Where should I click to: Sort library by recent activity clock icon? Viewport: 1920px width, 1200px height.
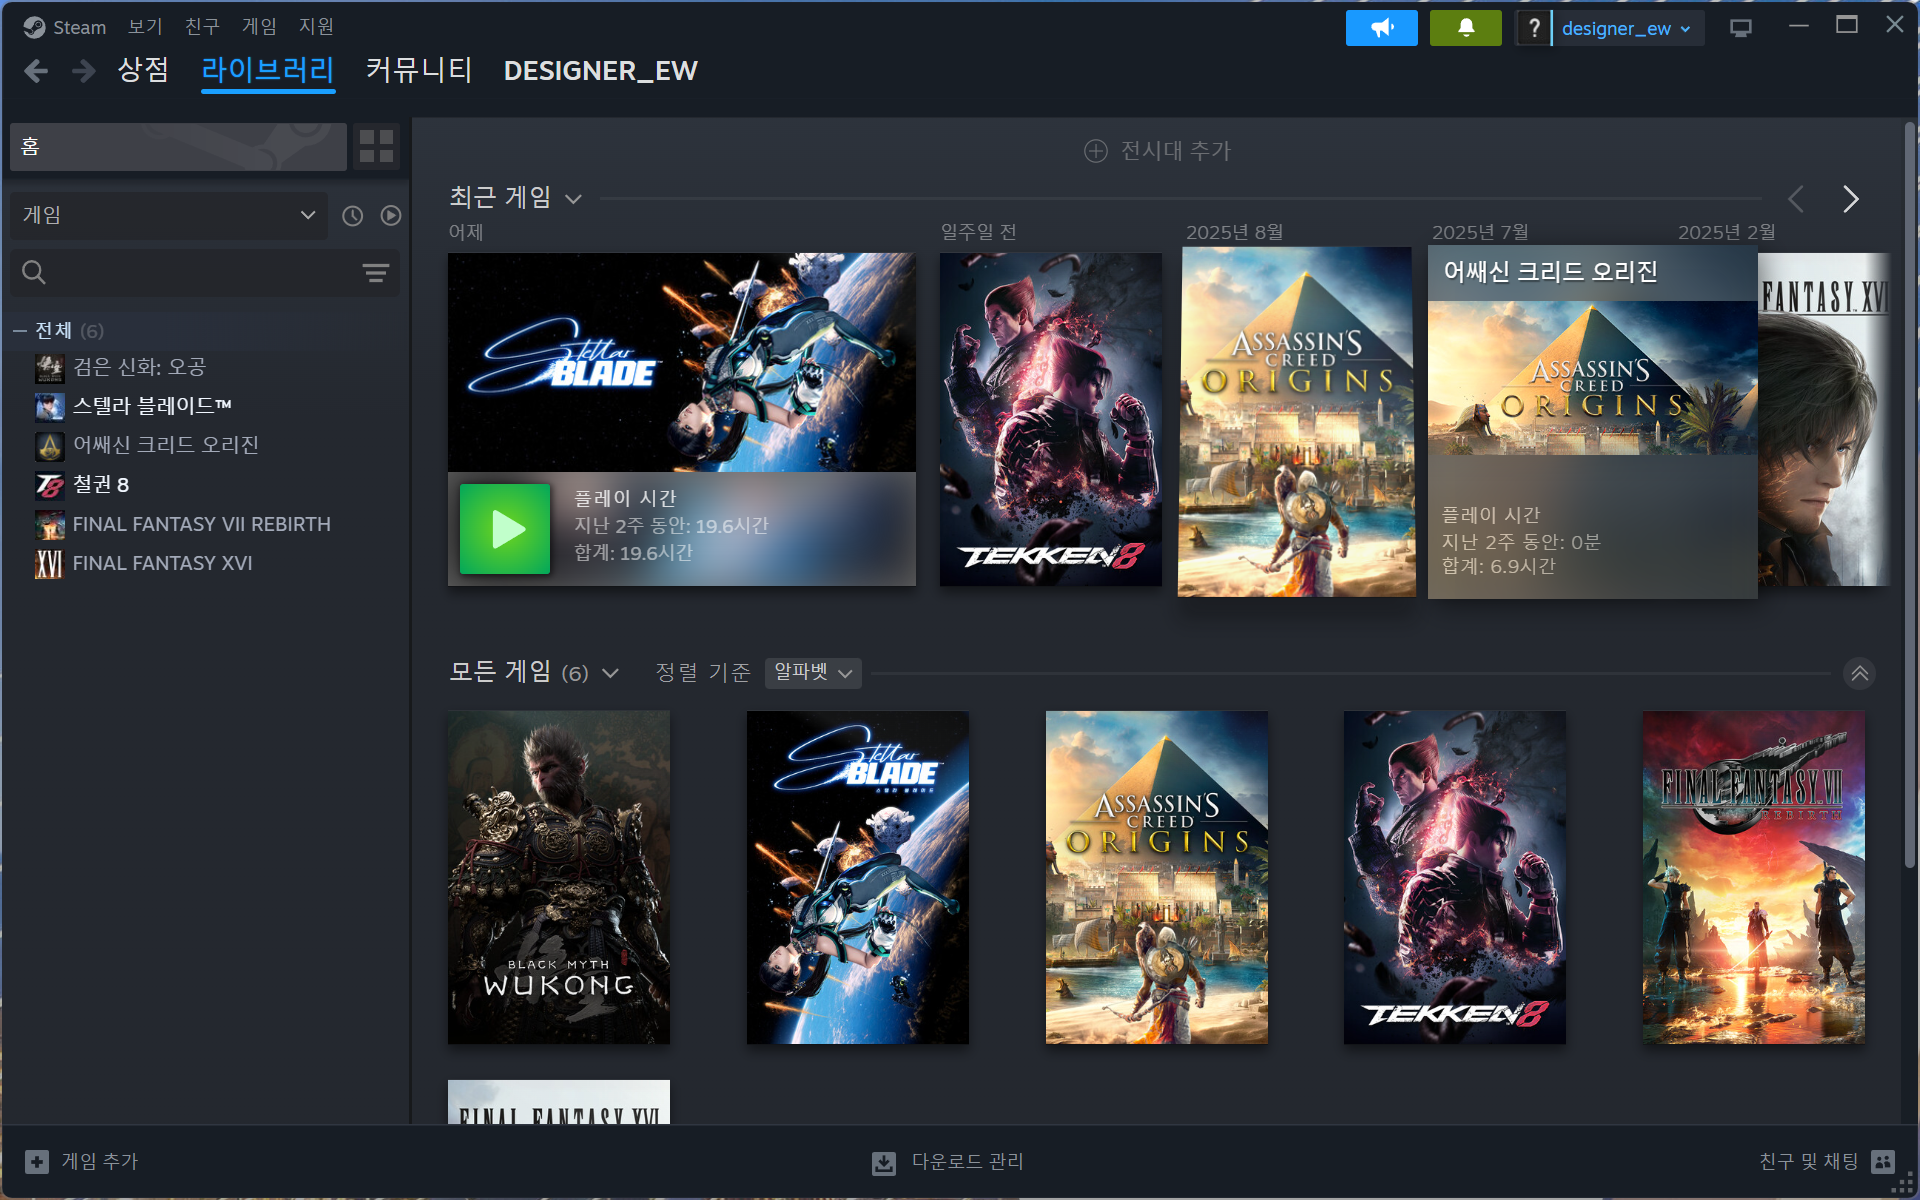point(352,216)
